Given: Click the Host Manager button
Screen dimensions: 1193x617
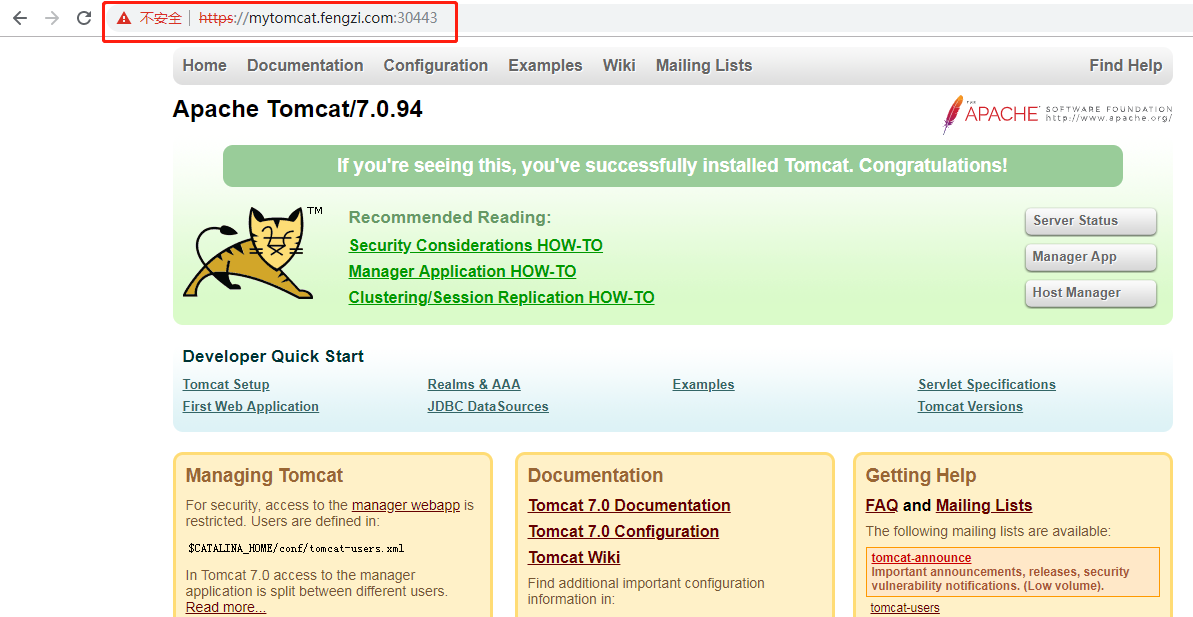Looking at the screenshot, I should 1090,293.
